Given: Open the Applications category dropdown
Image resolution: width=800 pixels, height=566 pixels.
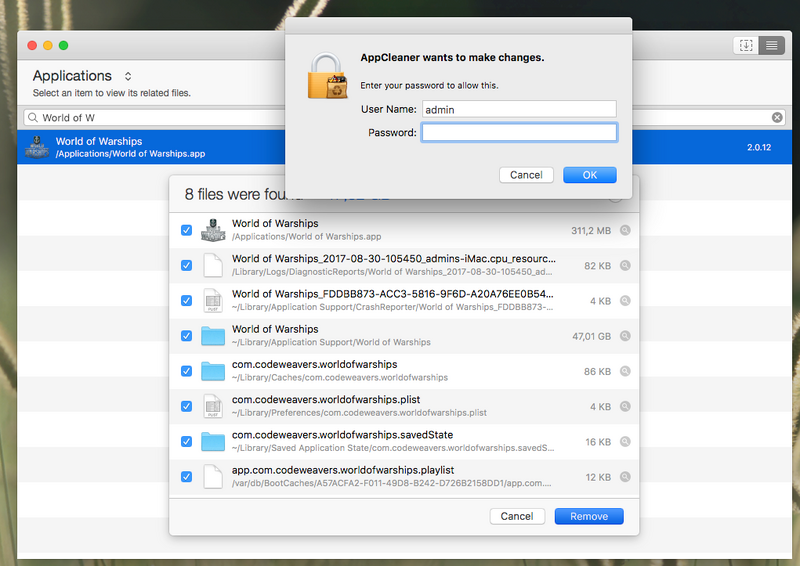Looking at the screenshot, I should click(82, 76).
